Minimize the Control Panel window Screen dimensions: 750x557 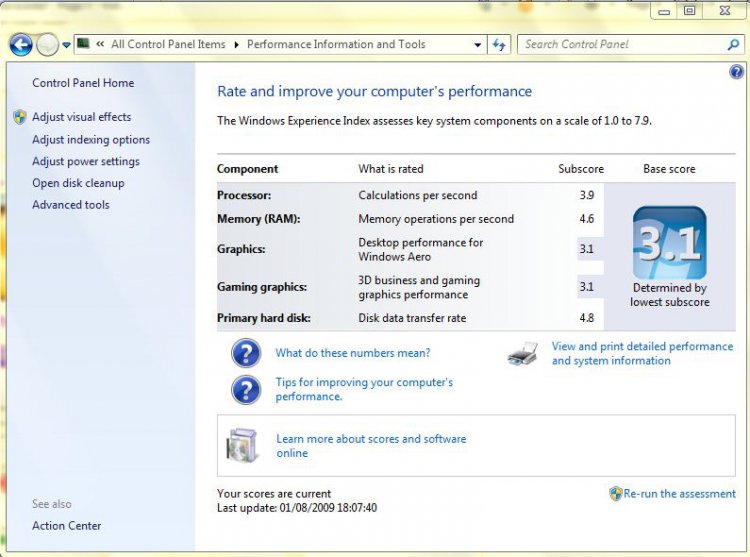(664, 11)
